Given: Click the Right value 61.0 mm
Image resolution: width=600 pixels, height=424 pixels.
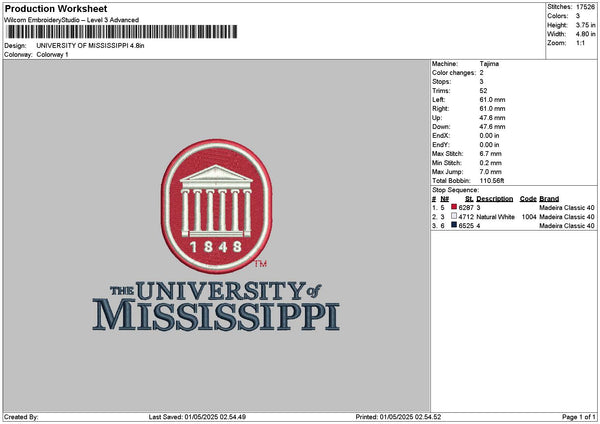Looking at the screenshot, I should click(x=492, y=109).
